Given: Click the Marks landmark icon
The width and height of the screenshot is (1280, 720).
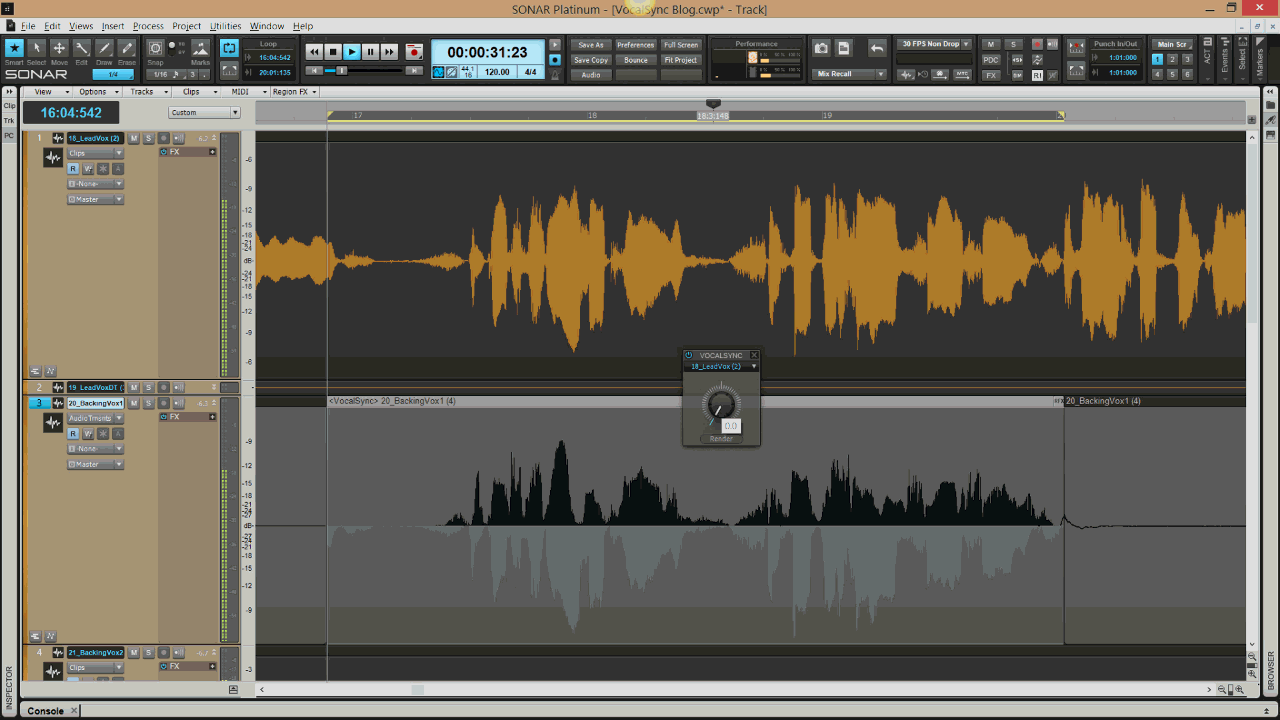Looking at the screenshot, I should [201, 48].
